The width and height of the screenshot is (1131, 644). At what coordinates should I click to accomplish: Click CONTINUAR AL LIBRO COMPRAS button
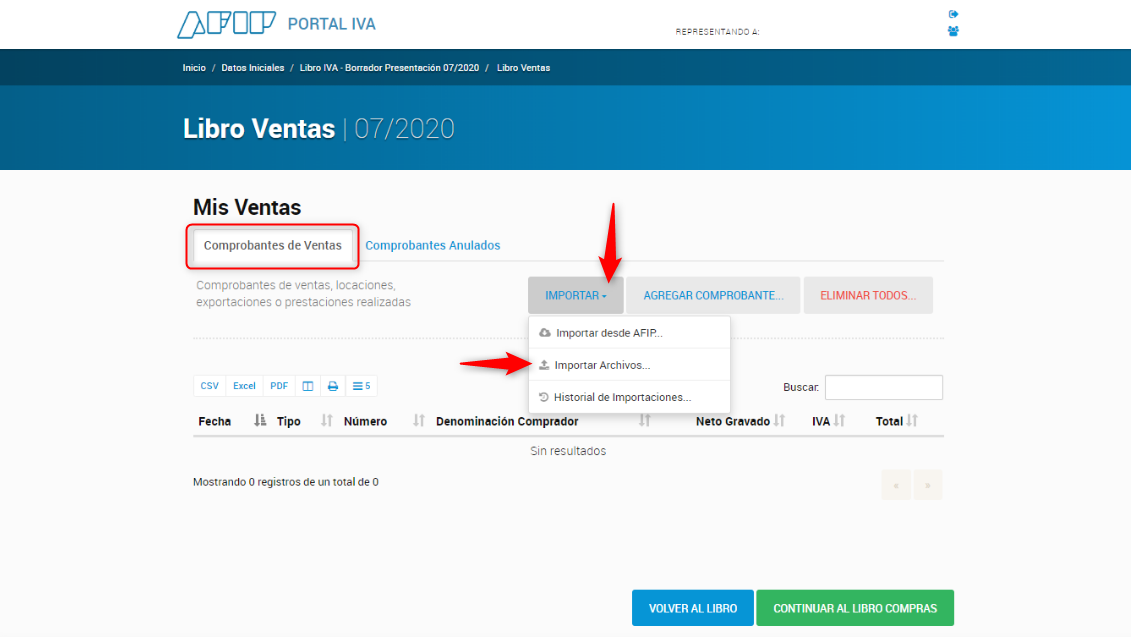pyautogui.click(x=854, y=608)
